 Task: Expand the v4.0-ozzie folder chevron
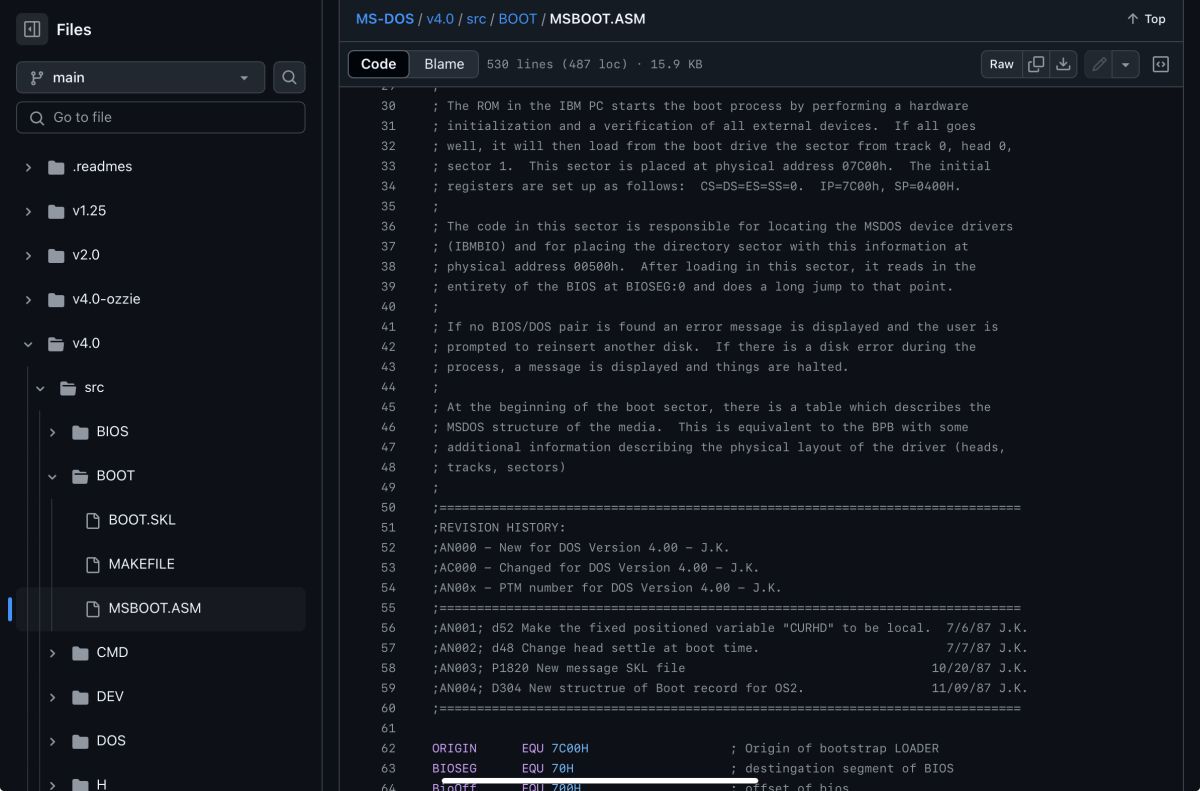28,299
